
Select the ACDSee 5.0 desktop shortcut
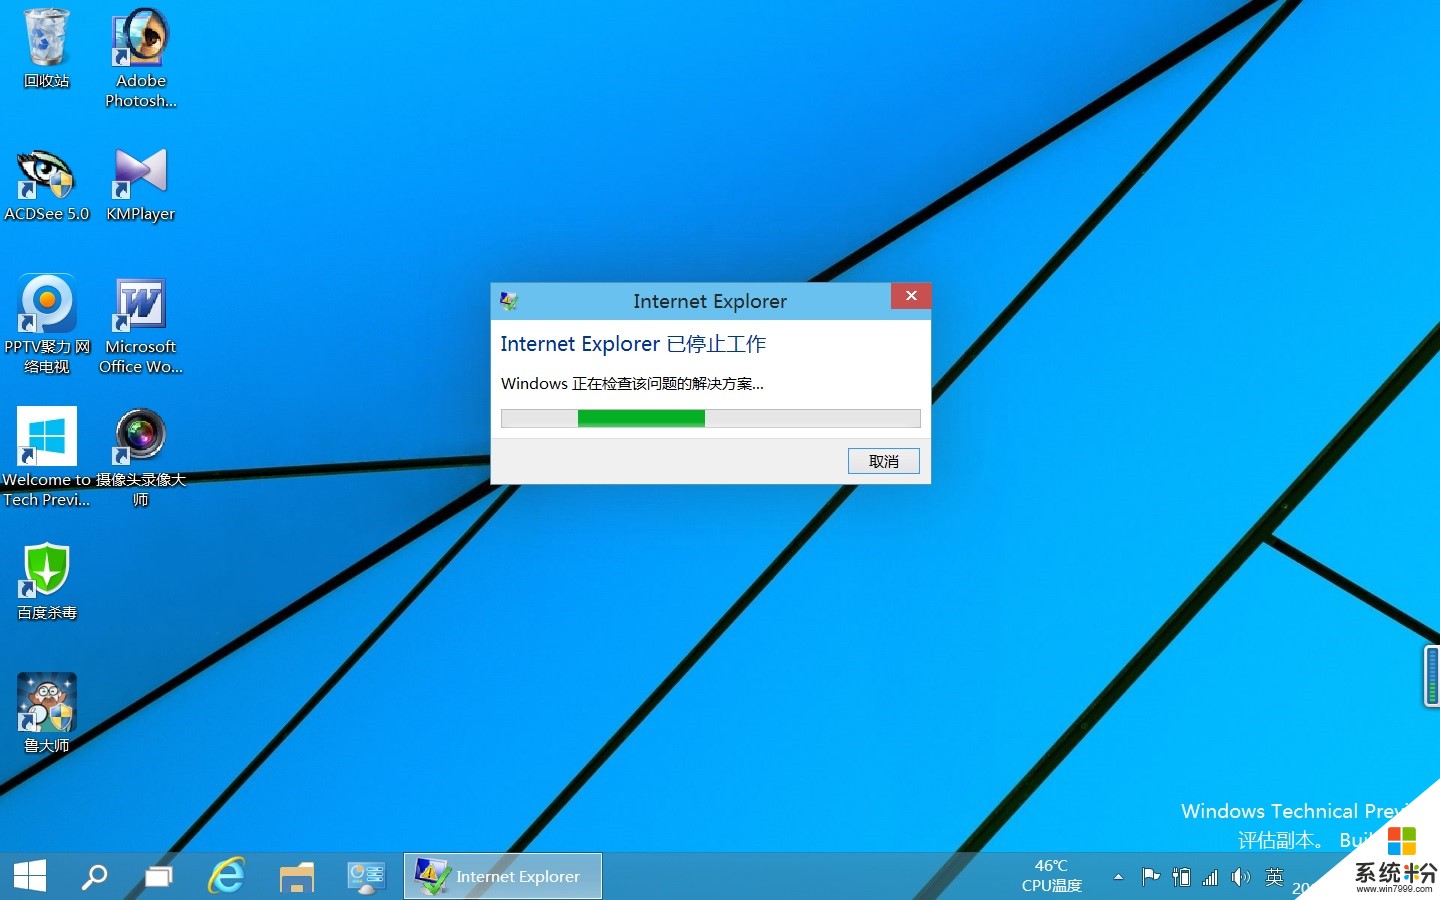click(x=46, y=186)
